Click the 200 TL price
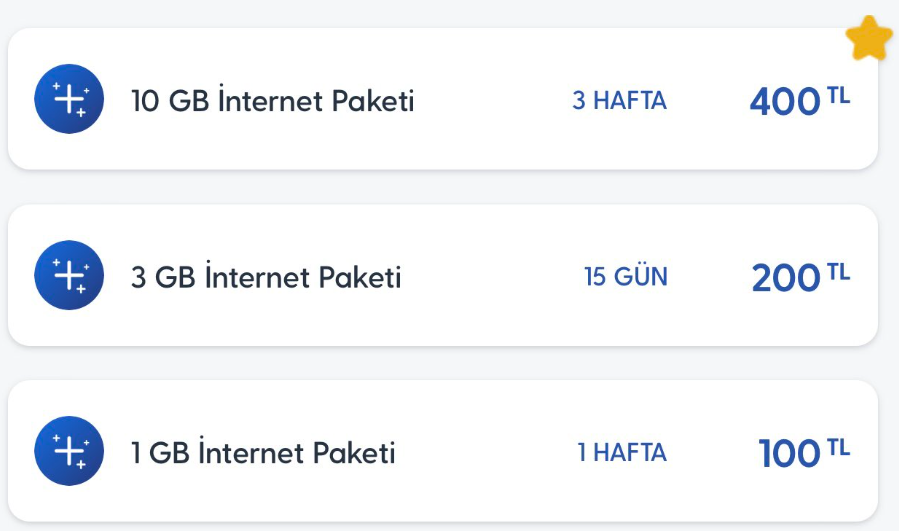The height and width of the screenshot is (531, 899). pos(800,276)
